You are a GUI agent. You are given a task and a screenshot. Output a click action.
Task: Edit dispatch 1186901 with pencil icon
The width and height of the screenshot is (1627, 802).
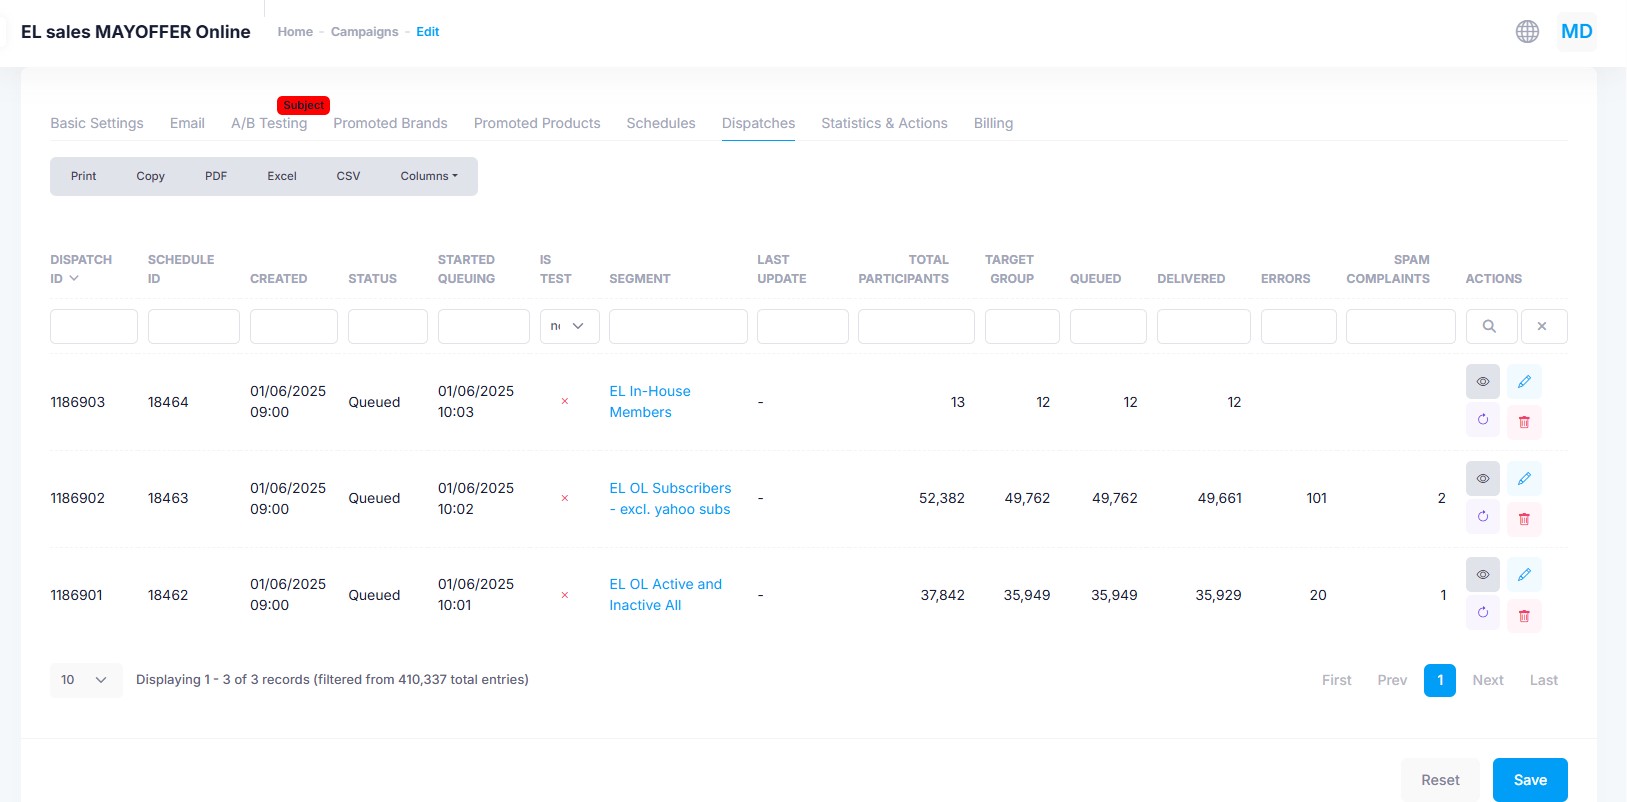(1524, 574)
